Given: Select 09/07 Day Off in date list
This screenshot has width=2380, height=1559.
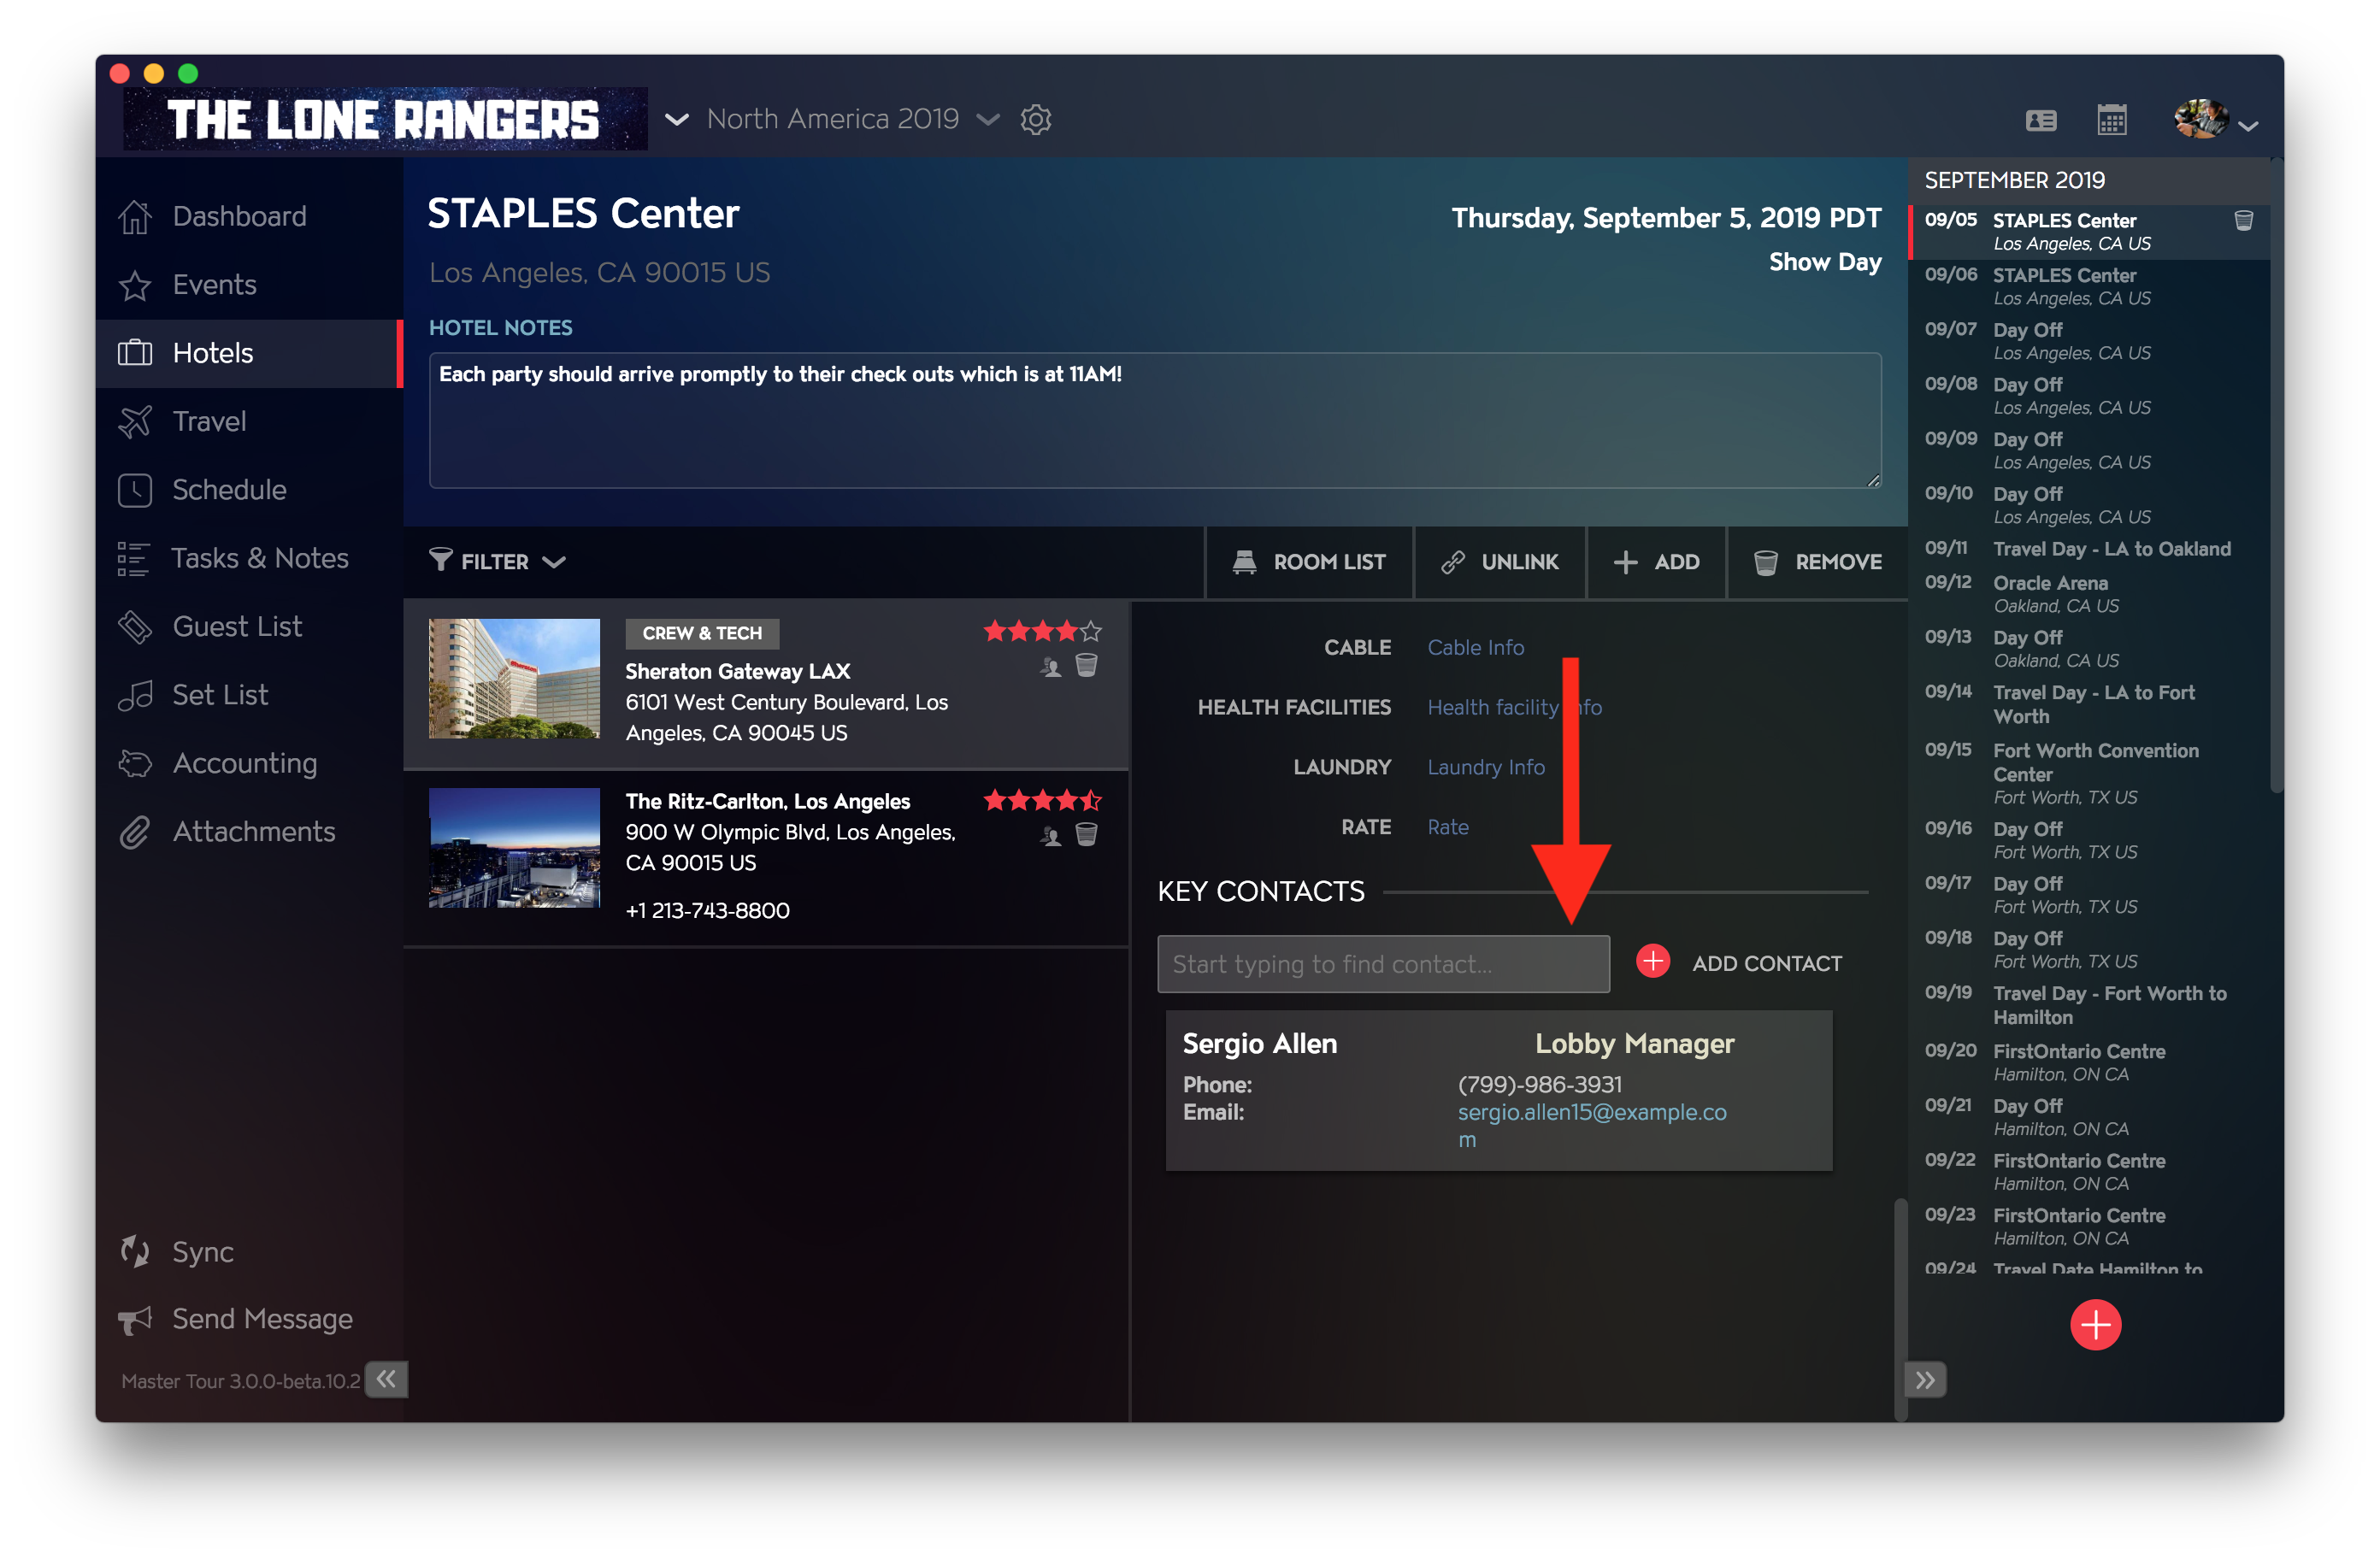Looking at the screenshot, I should [2089, 341].
